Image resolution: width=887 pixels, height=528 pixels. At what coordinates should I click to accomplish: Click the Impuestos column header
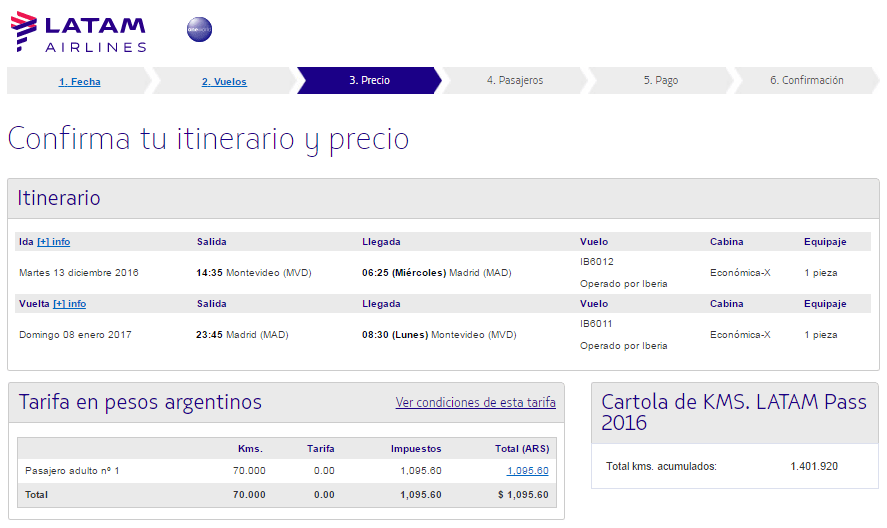click(x=416, y=449)
